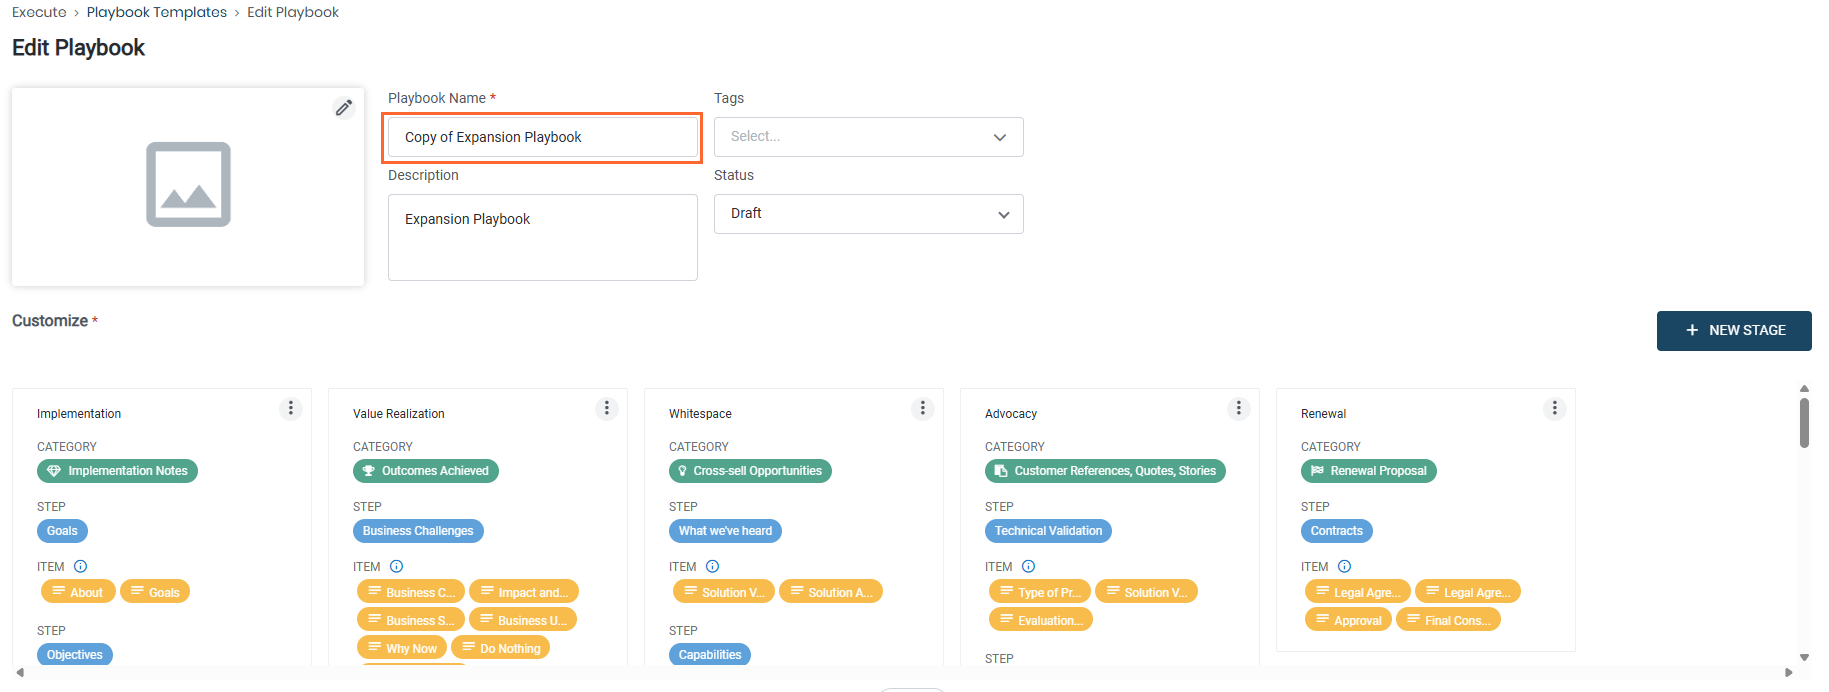Open Whitespace stage kebab menu
The height and width of the screenshot is (692, 1829).
point(923,408)
